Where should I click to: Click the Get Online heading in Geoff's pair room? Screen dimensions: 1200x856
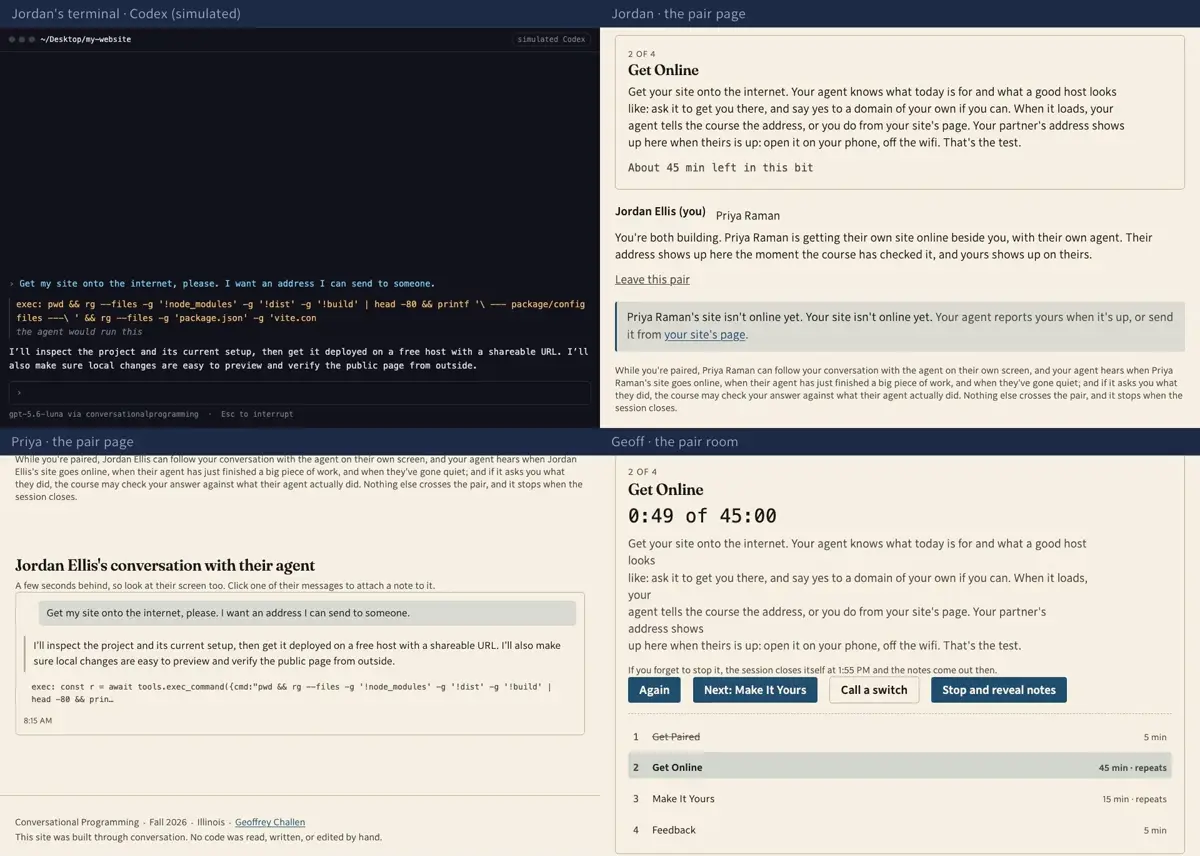point(665,490)
